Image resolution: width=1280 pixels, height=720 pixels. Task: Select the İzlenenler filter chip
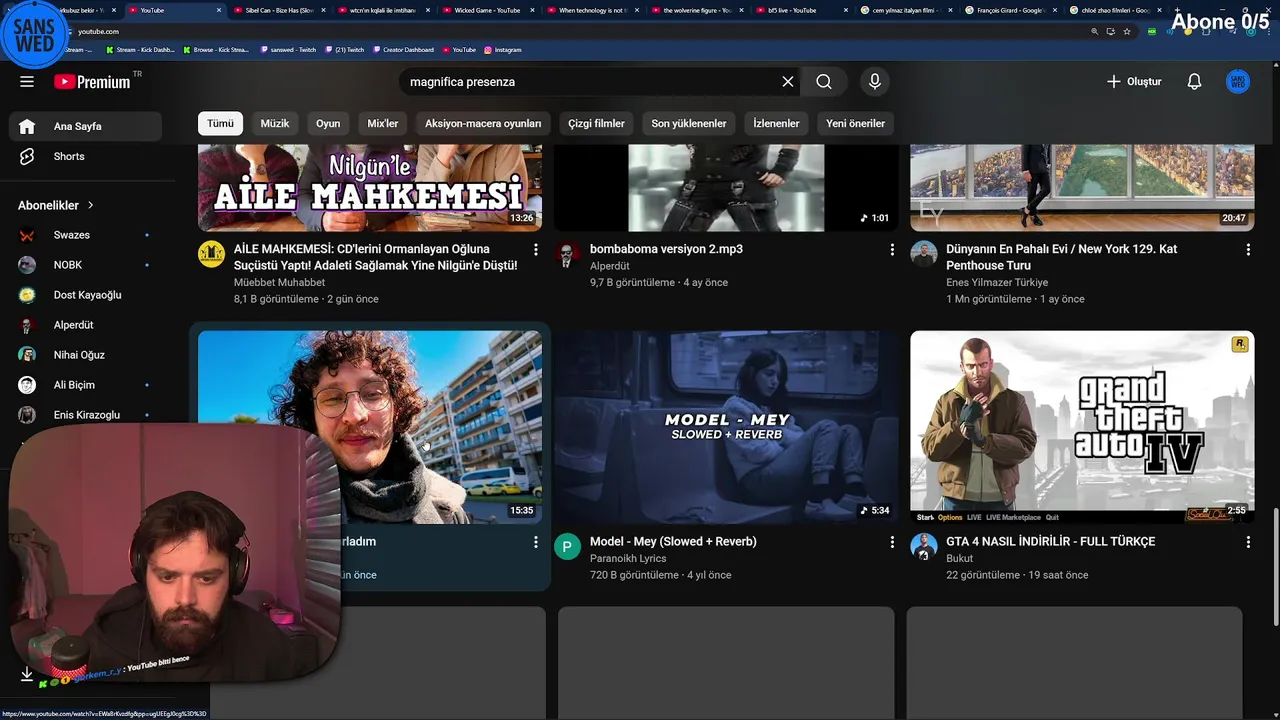[776, 123]
